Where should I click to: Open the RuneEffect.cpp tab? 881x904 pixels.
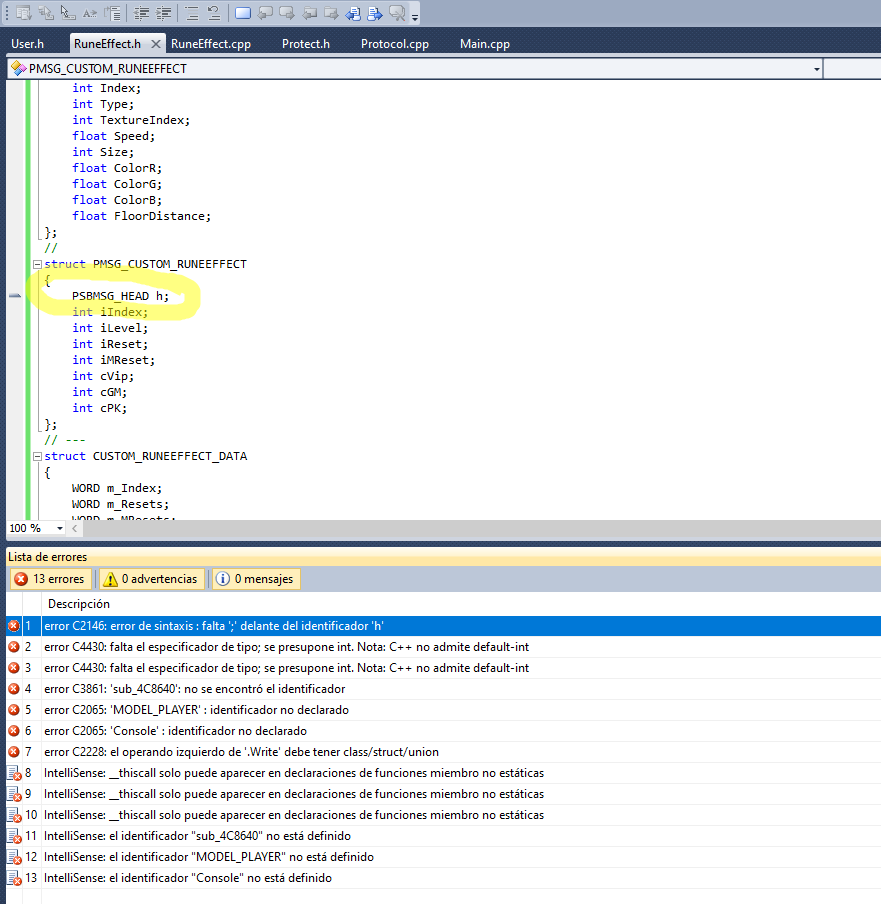click(211, 44)
